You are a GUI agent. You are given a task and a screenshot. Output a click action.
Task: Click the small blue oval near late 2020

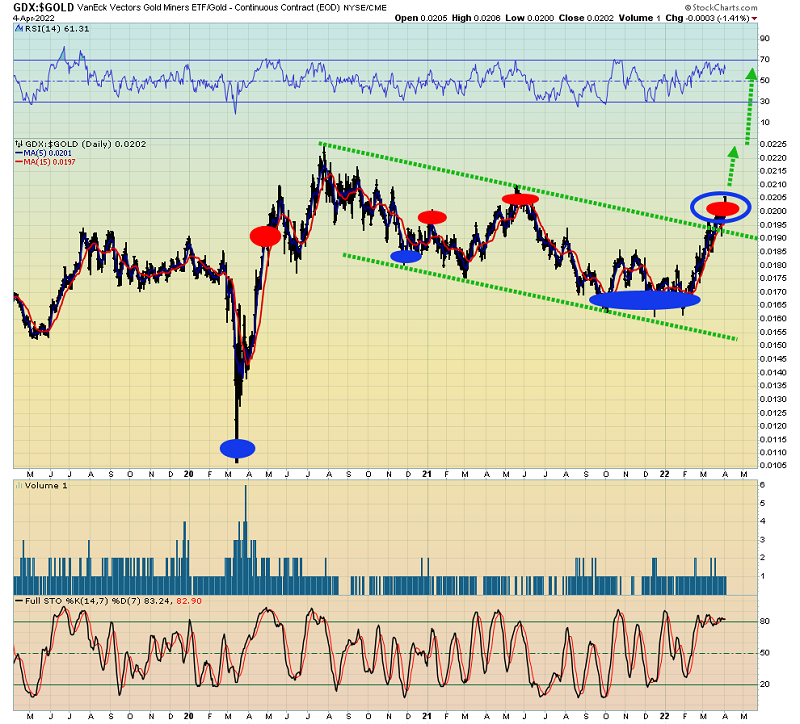click(406, 256)
